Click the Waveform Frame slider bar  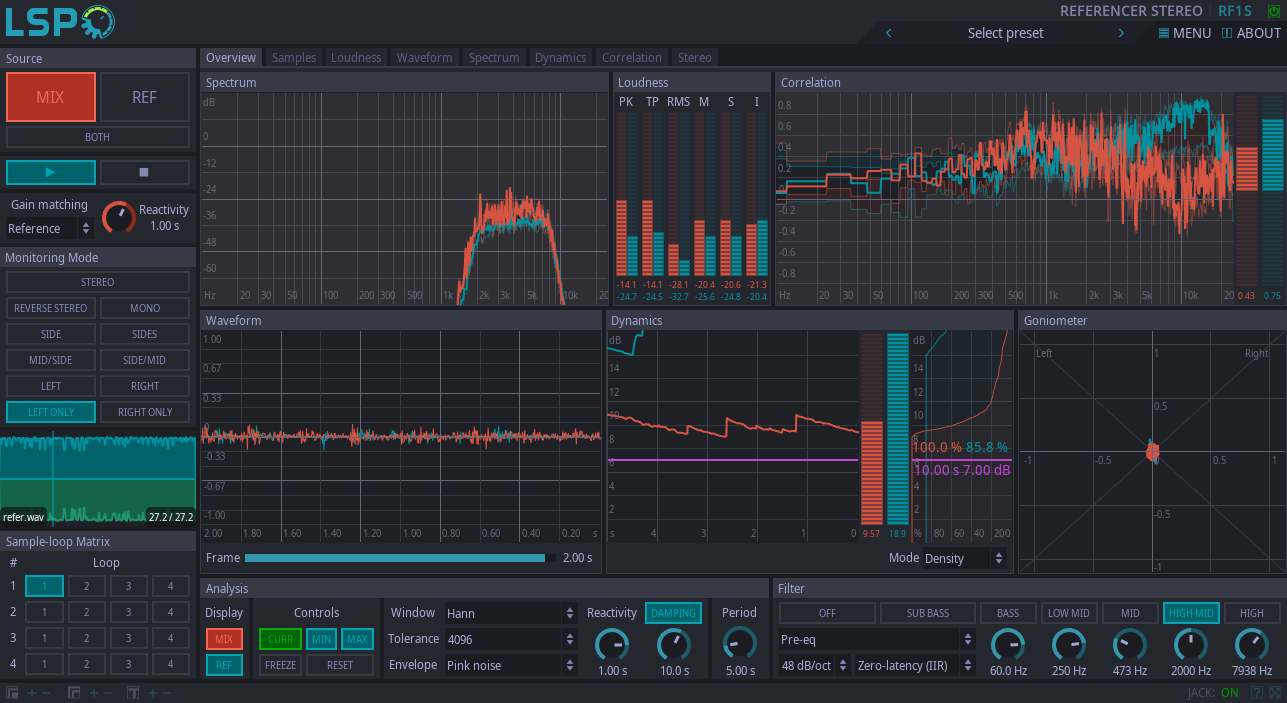click(x=399, y=558)
